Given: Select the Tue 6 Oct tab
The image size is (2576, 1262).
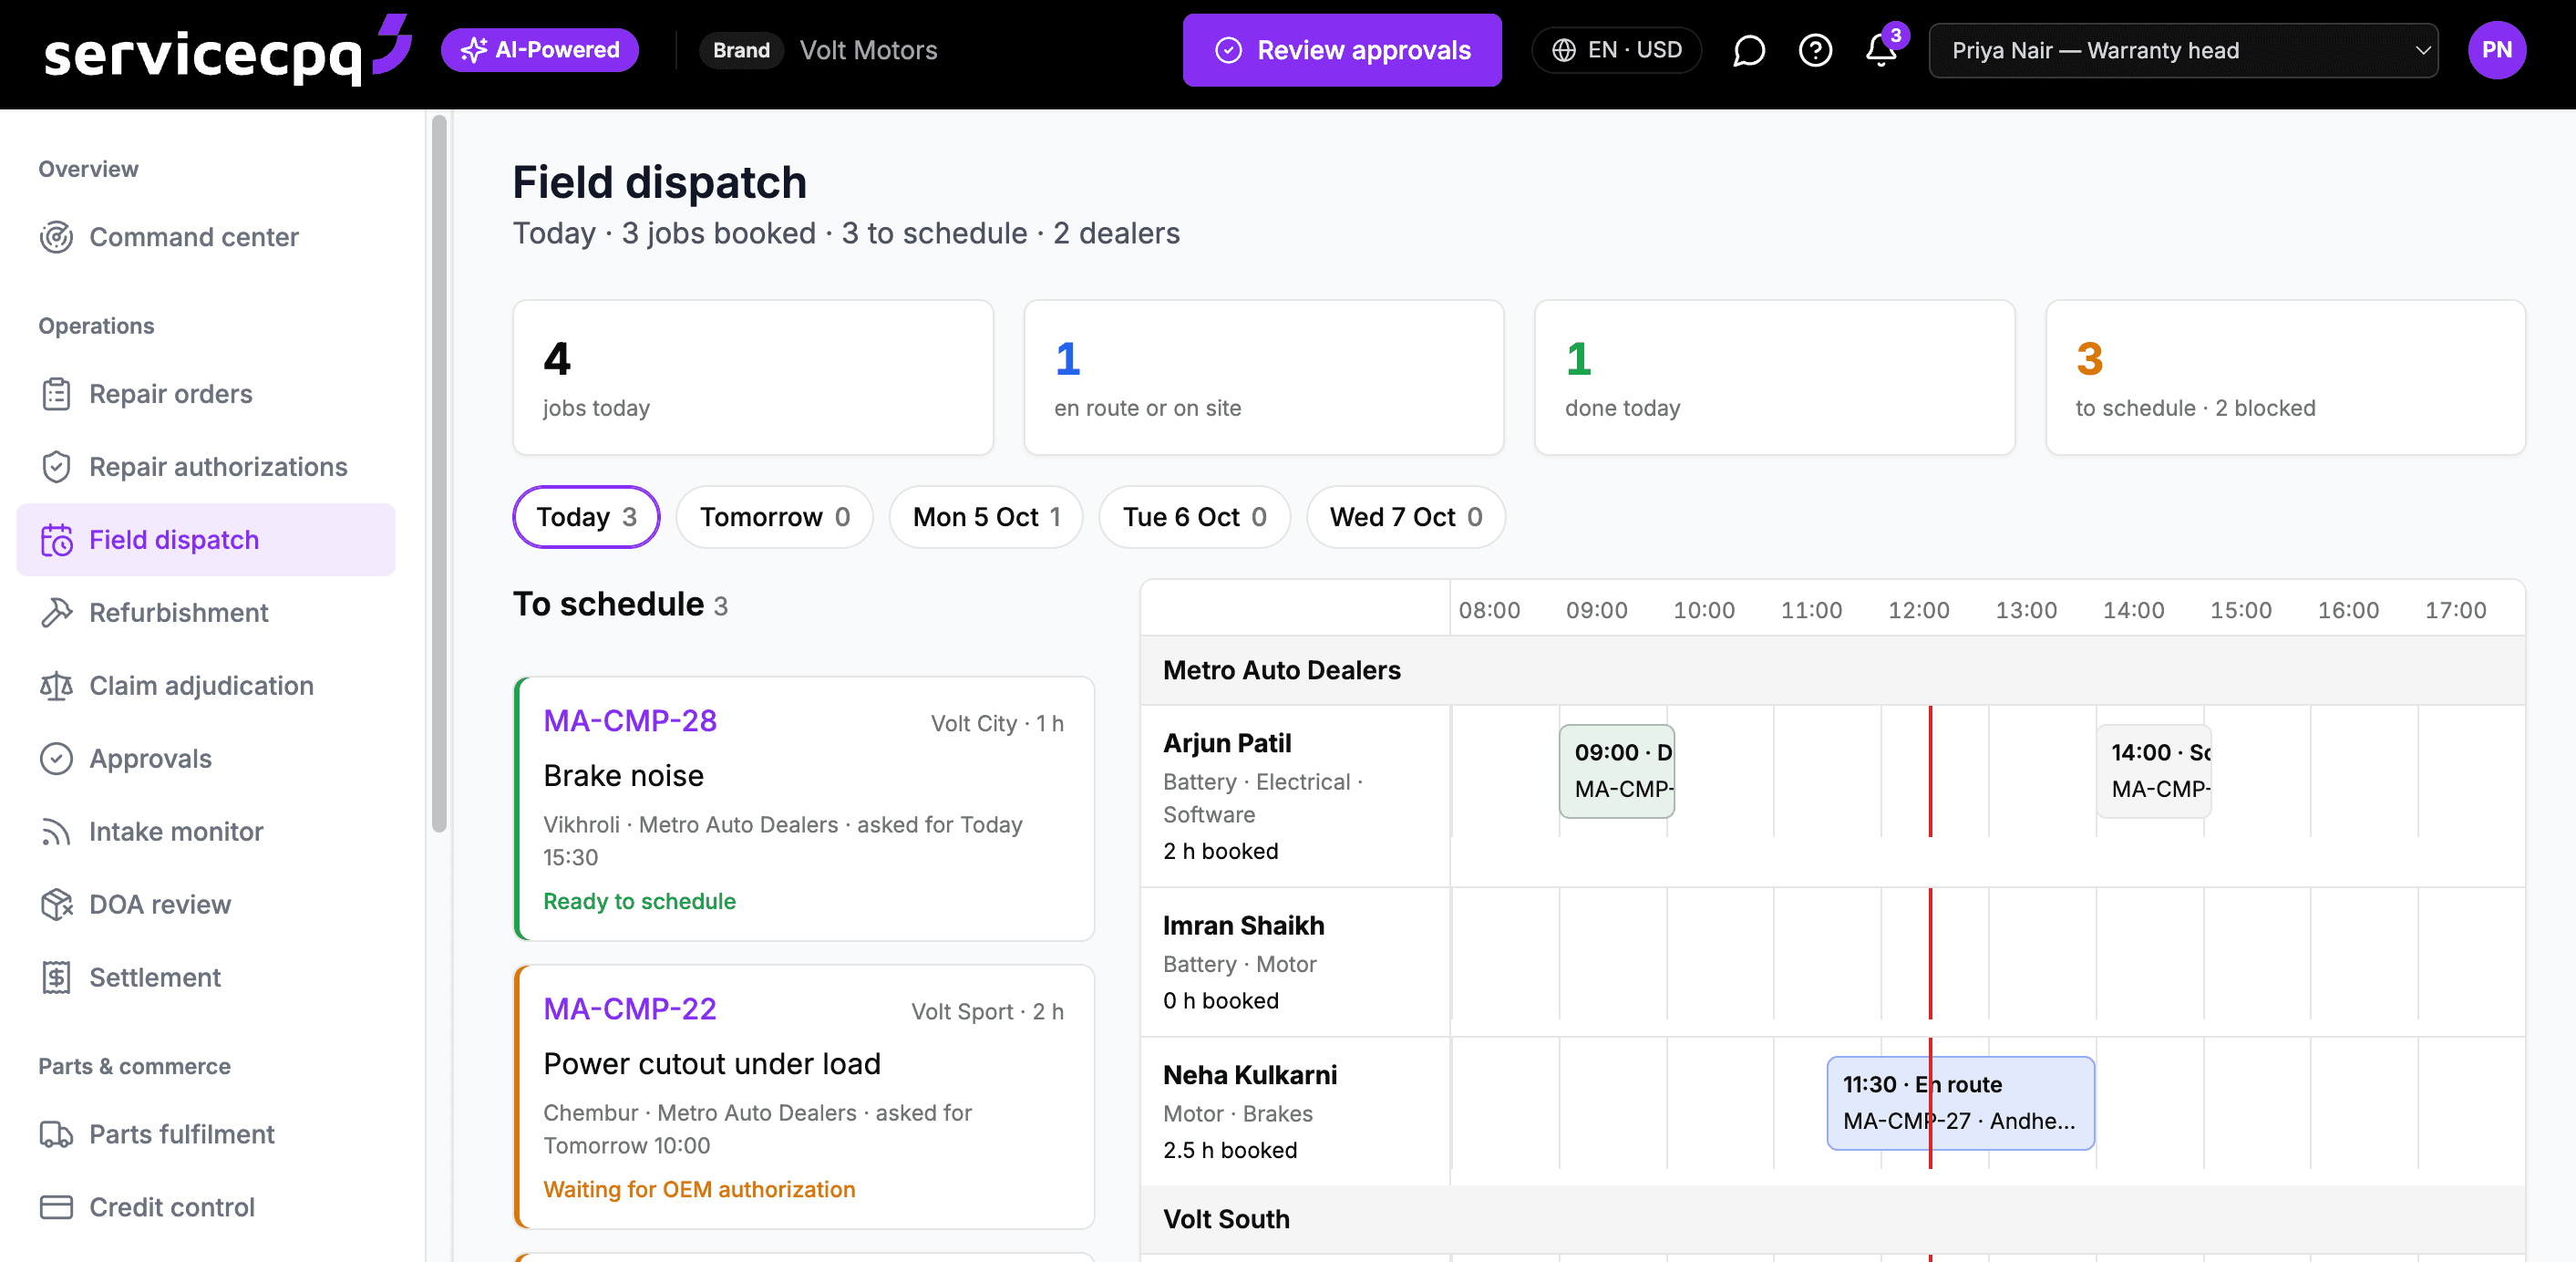Looking at the screenshot, I should point(1194,517).
